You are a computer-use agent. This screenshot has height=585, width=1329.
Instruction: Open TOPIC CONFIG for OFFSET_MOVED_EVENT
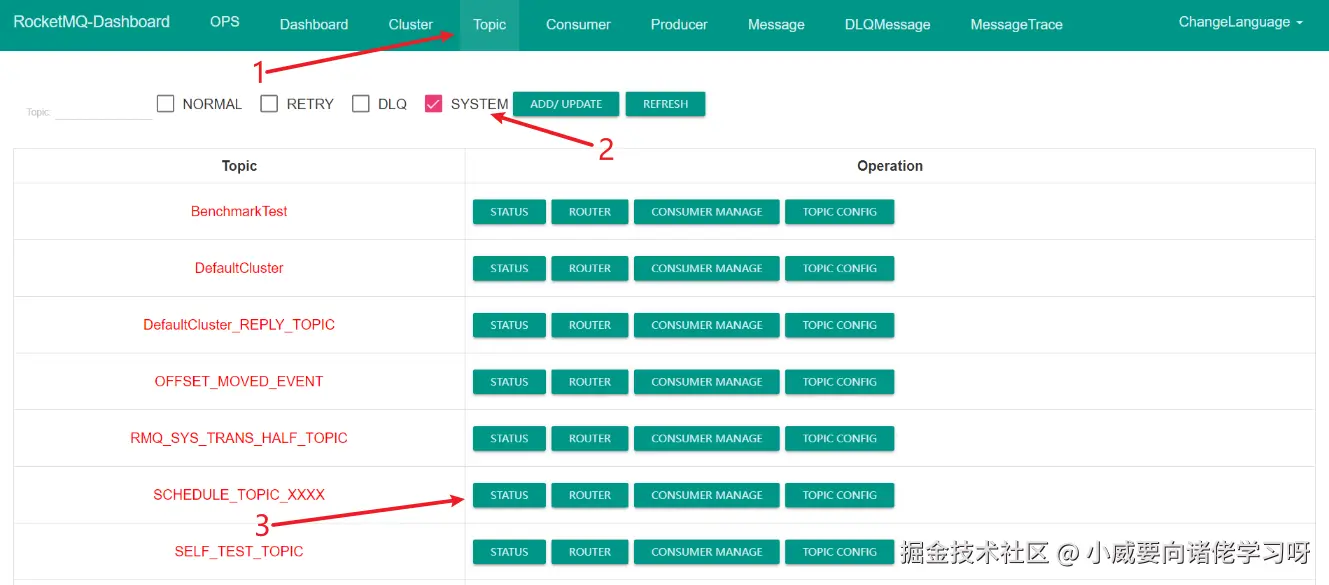tap(839, 382)
